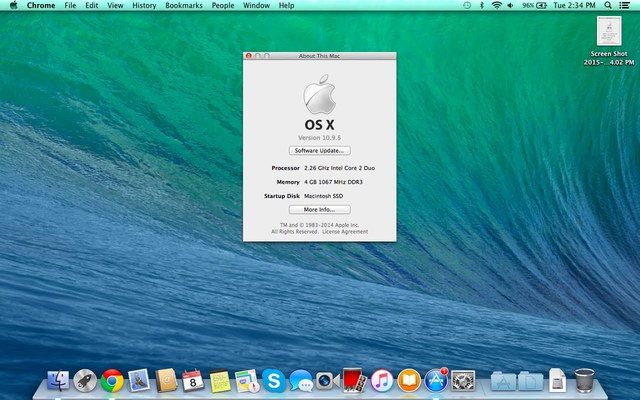Open Documents folder stack in dock
This screenshot has width=640, height=400.
(x=530, y=381)
